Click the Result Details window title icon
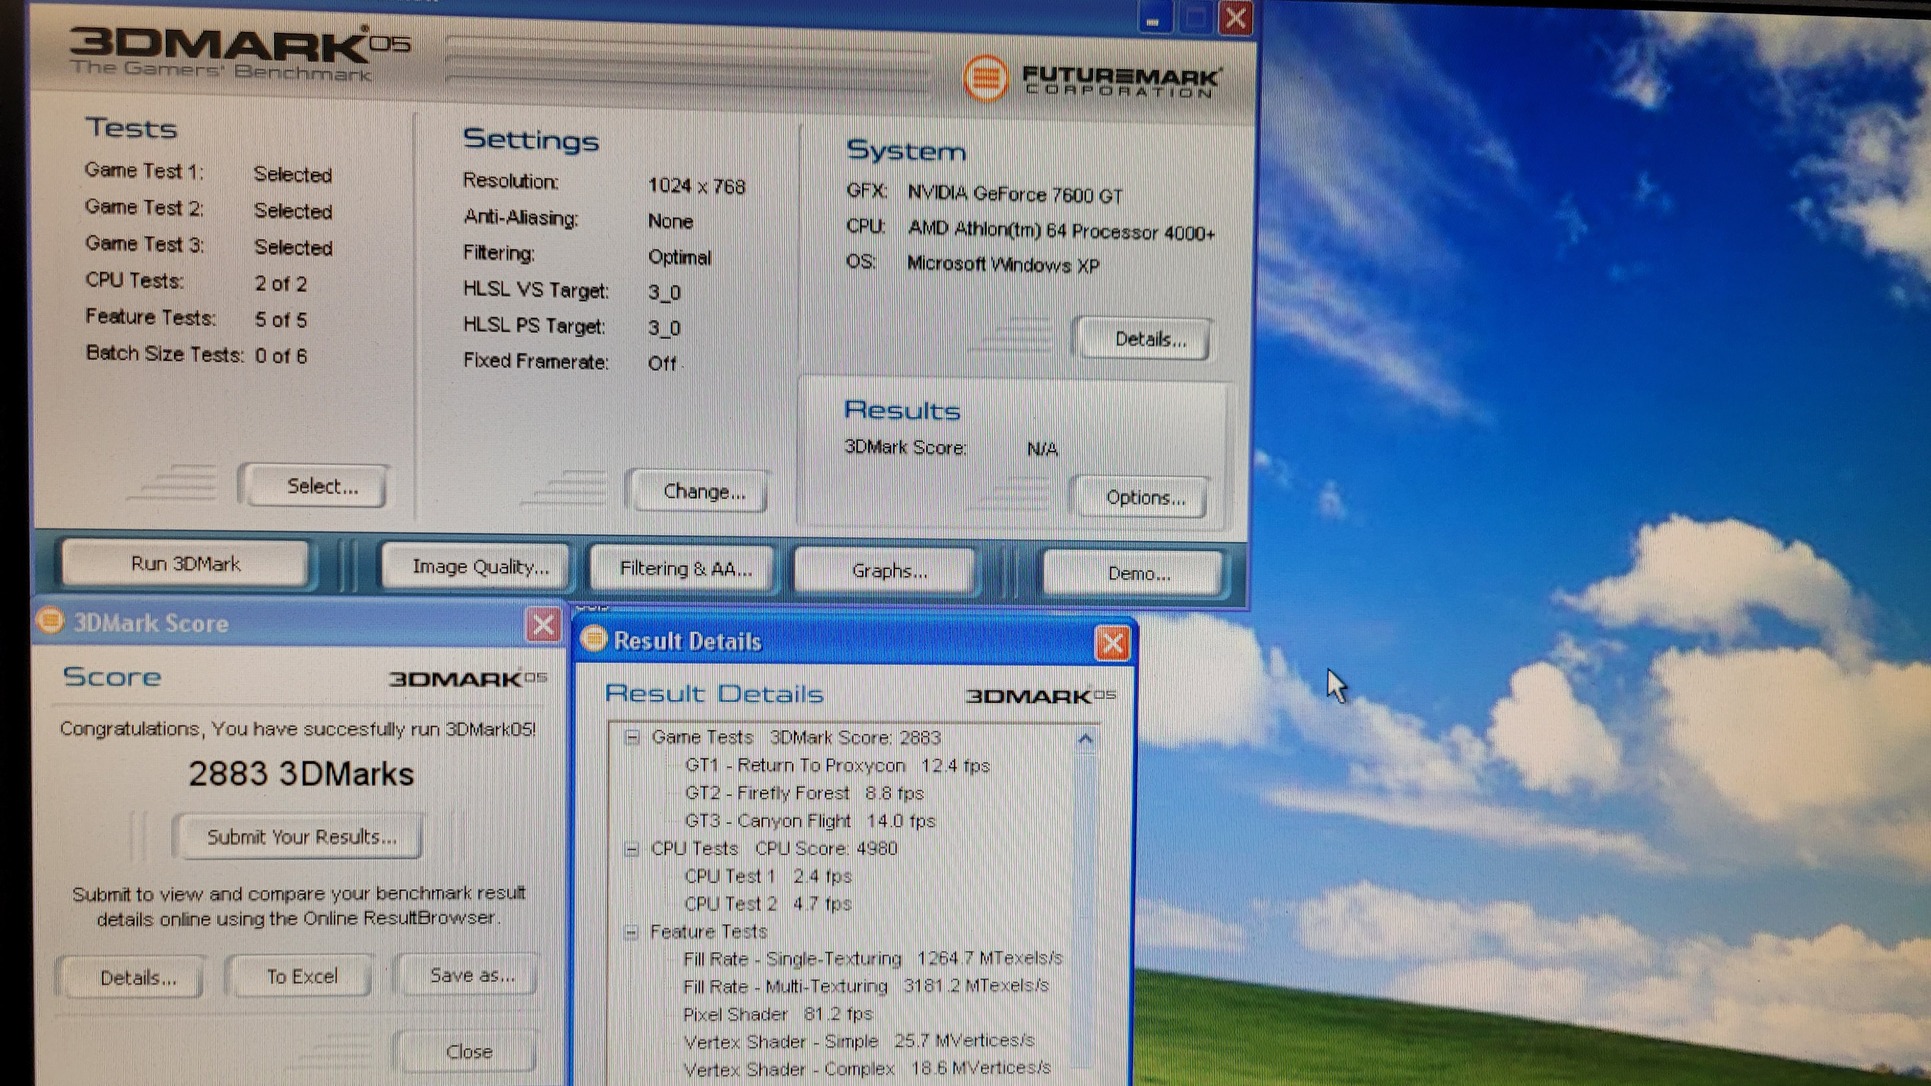Viewport: 1931px width, 1086px height. (594, 639)
